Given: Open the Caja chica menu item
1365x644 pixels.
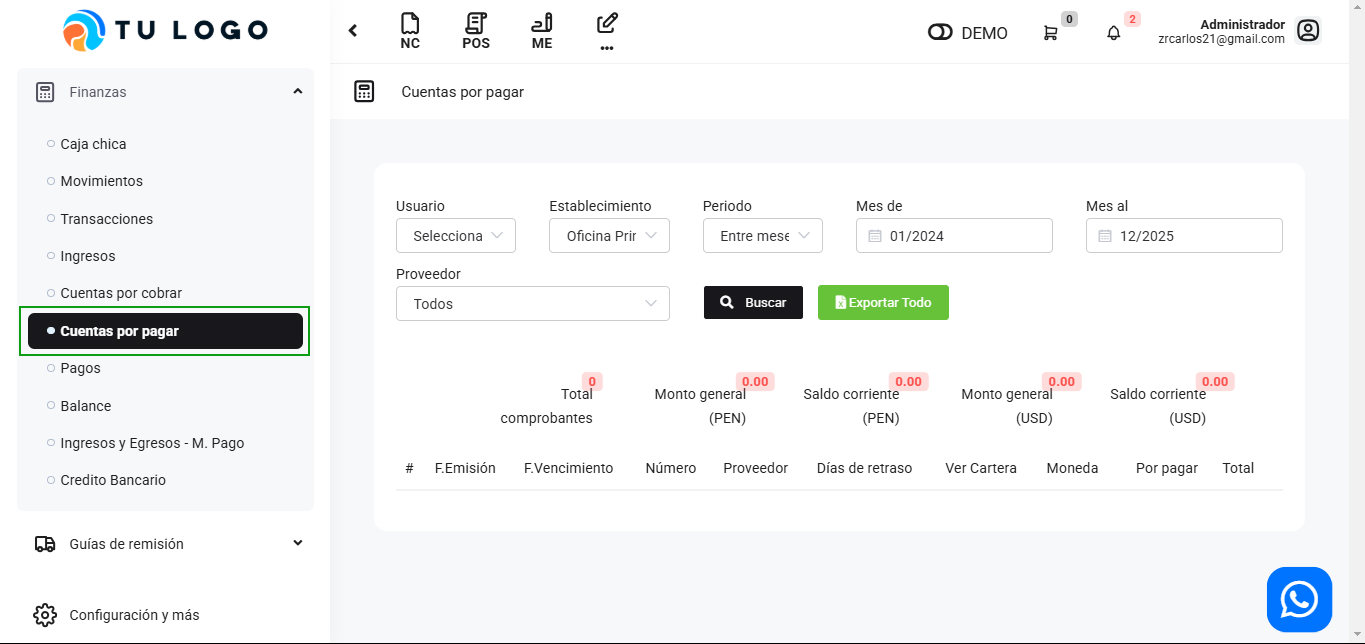Looking at the screenshot, I should coord(93,144).
